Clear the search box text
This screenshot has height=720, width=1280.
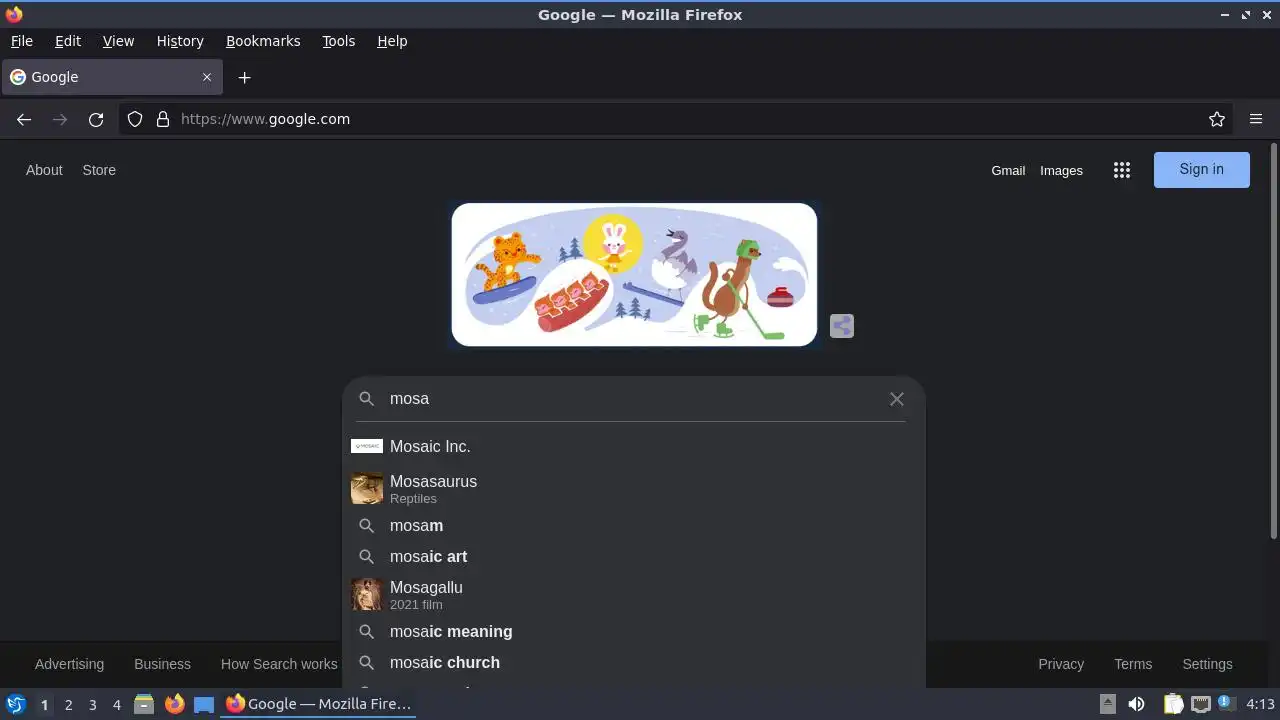click(897, 399)
